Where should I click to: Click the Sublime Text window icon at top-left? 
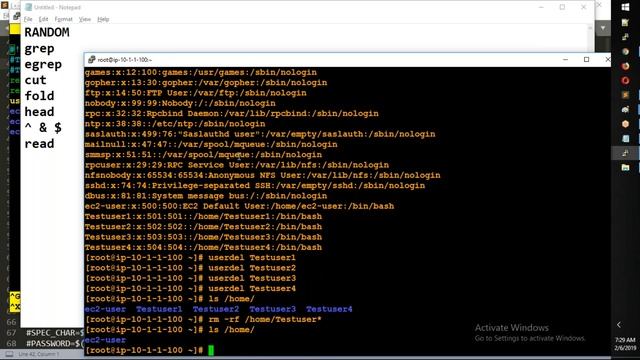point(4,5)
